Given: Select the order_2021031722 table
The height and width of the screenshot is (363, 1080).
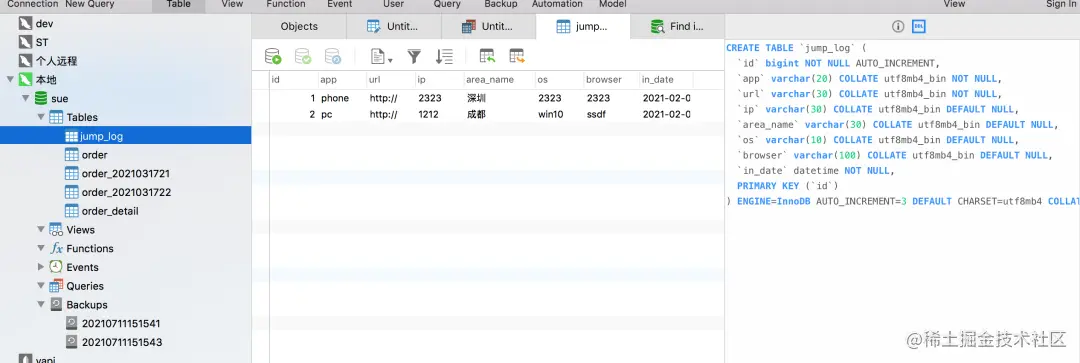Looking at the screenshot, I should click(x=126, y=192).
